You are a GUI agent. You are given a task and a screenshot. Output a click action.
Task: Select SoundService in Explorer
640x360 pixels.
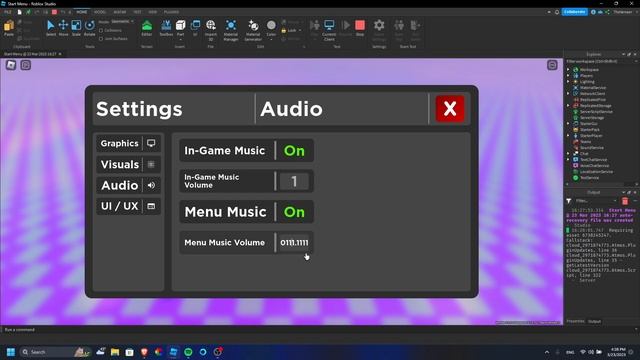pyautogui.click(x=592, y=147)
